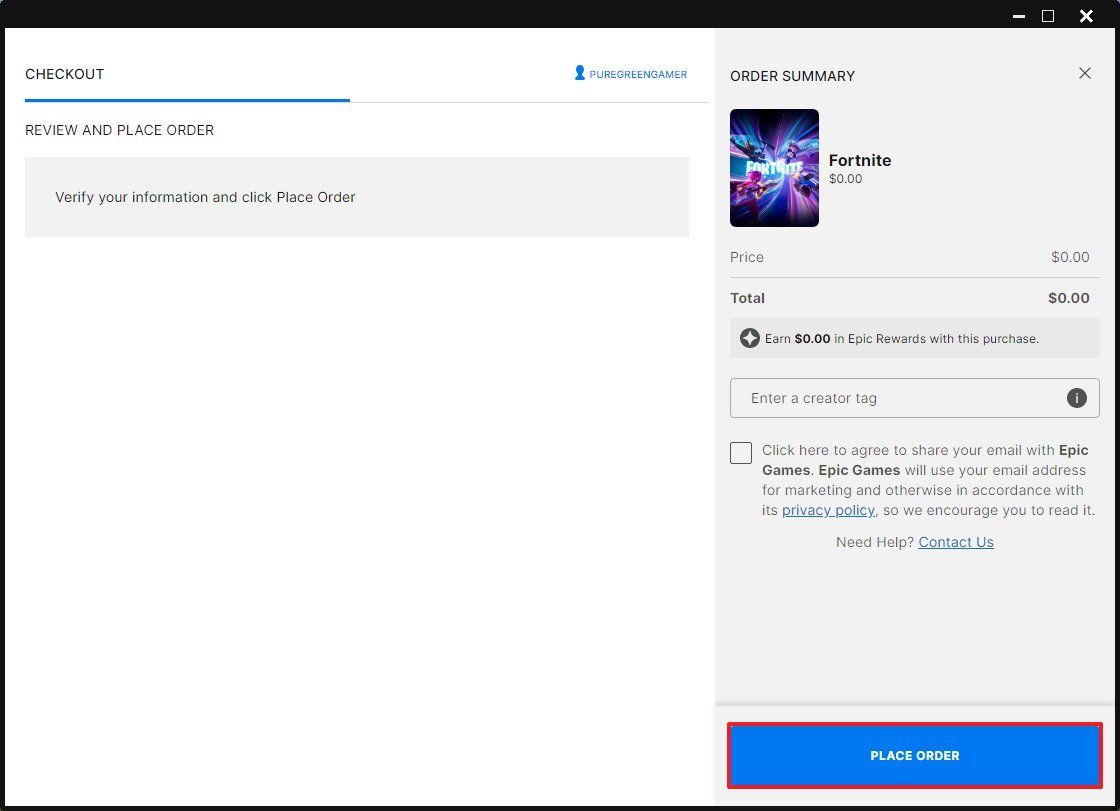The width and height of the screenshot is (1120, 811).
Task: Open the creator tag info icon
Action: click(x=1077, y=397)
